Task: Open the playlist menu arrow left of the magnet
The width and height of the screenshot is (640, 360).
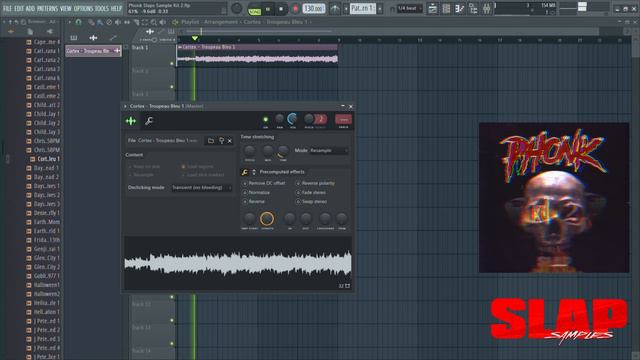Action: click(69, 22)
